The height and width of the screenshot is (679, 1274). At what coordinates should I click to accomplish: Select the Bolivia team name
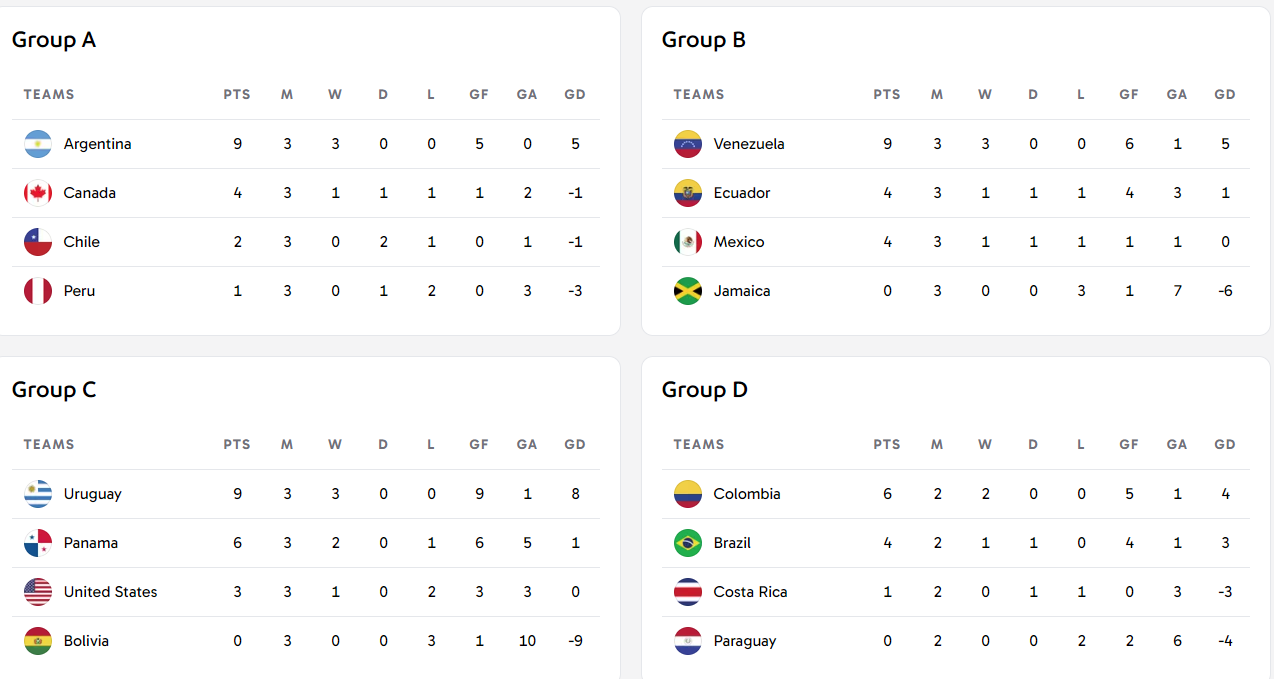[86, 641]
